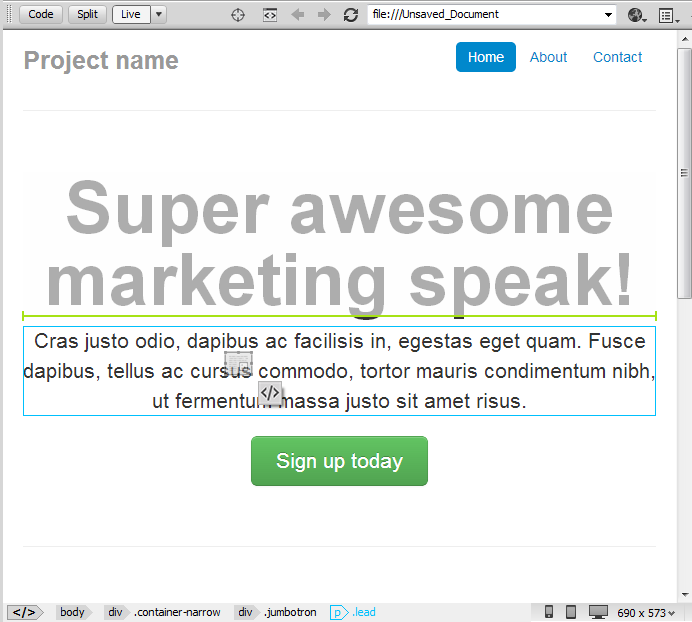Screen dimensions: 692x622
Task: Switch to Live view mode
Action: pos(131,15)
